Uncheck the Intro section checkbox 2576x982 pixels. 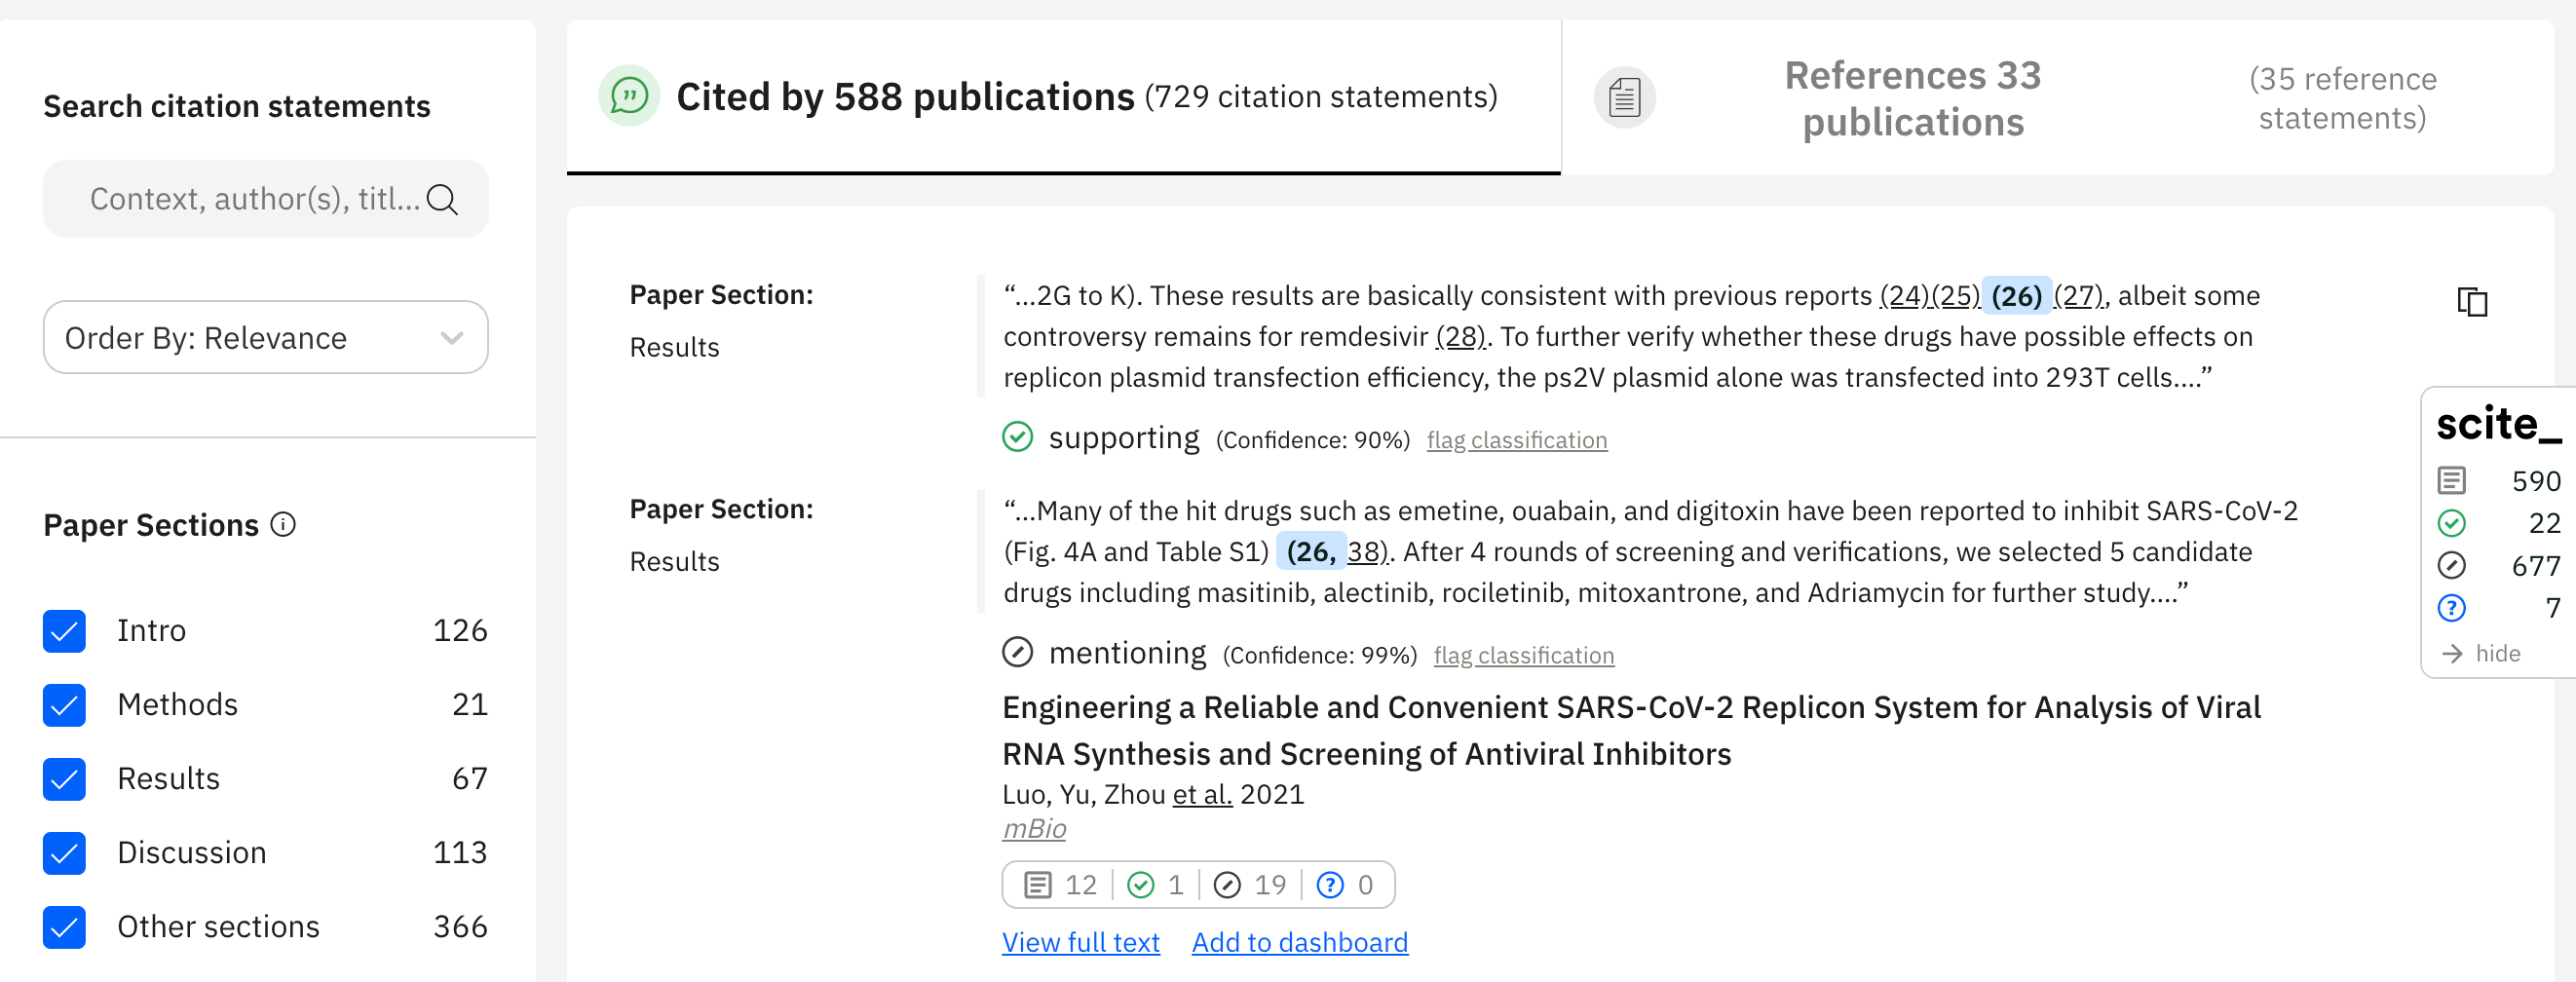tap(65, 631)
